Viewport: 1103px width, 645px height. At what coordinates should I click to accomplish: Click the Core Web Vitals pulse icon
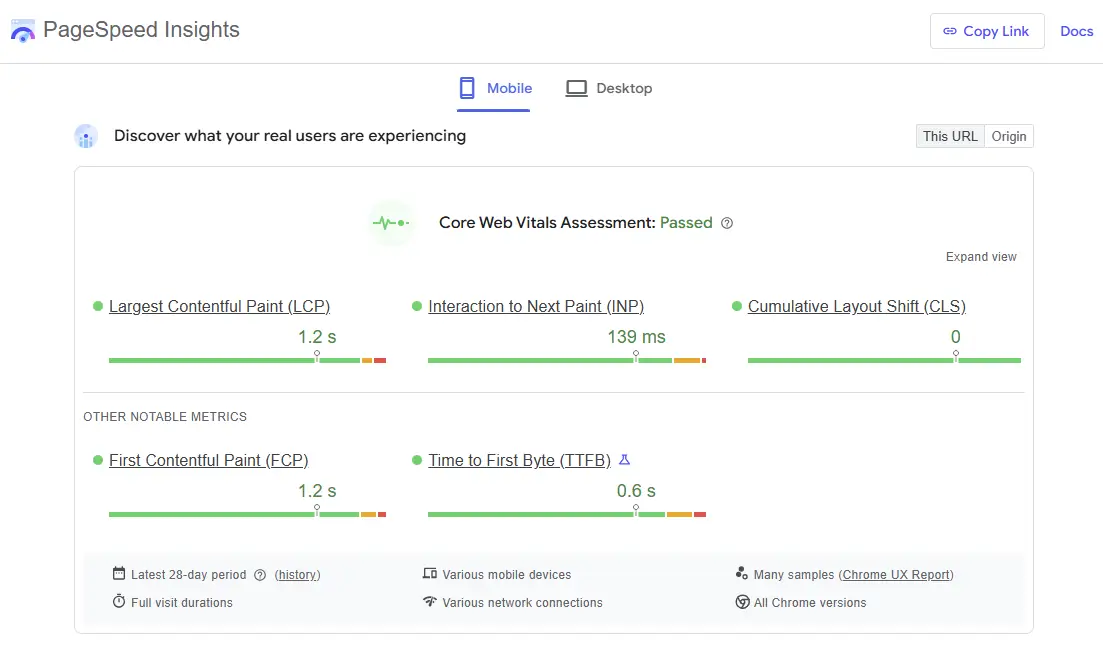(x=391, y=223)
